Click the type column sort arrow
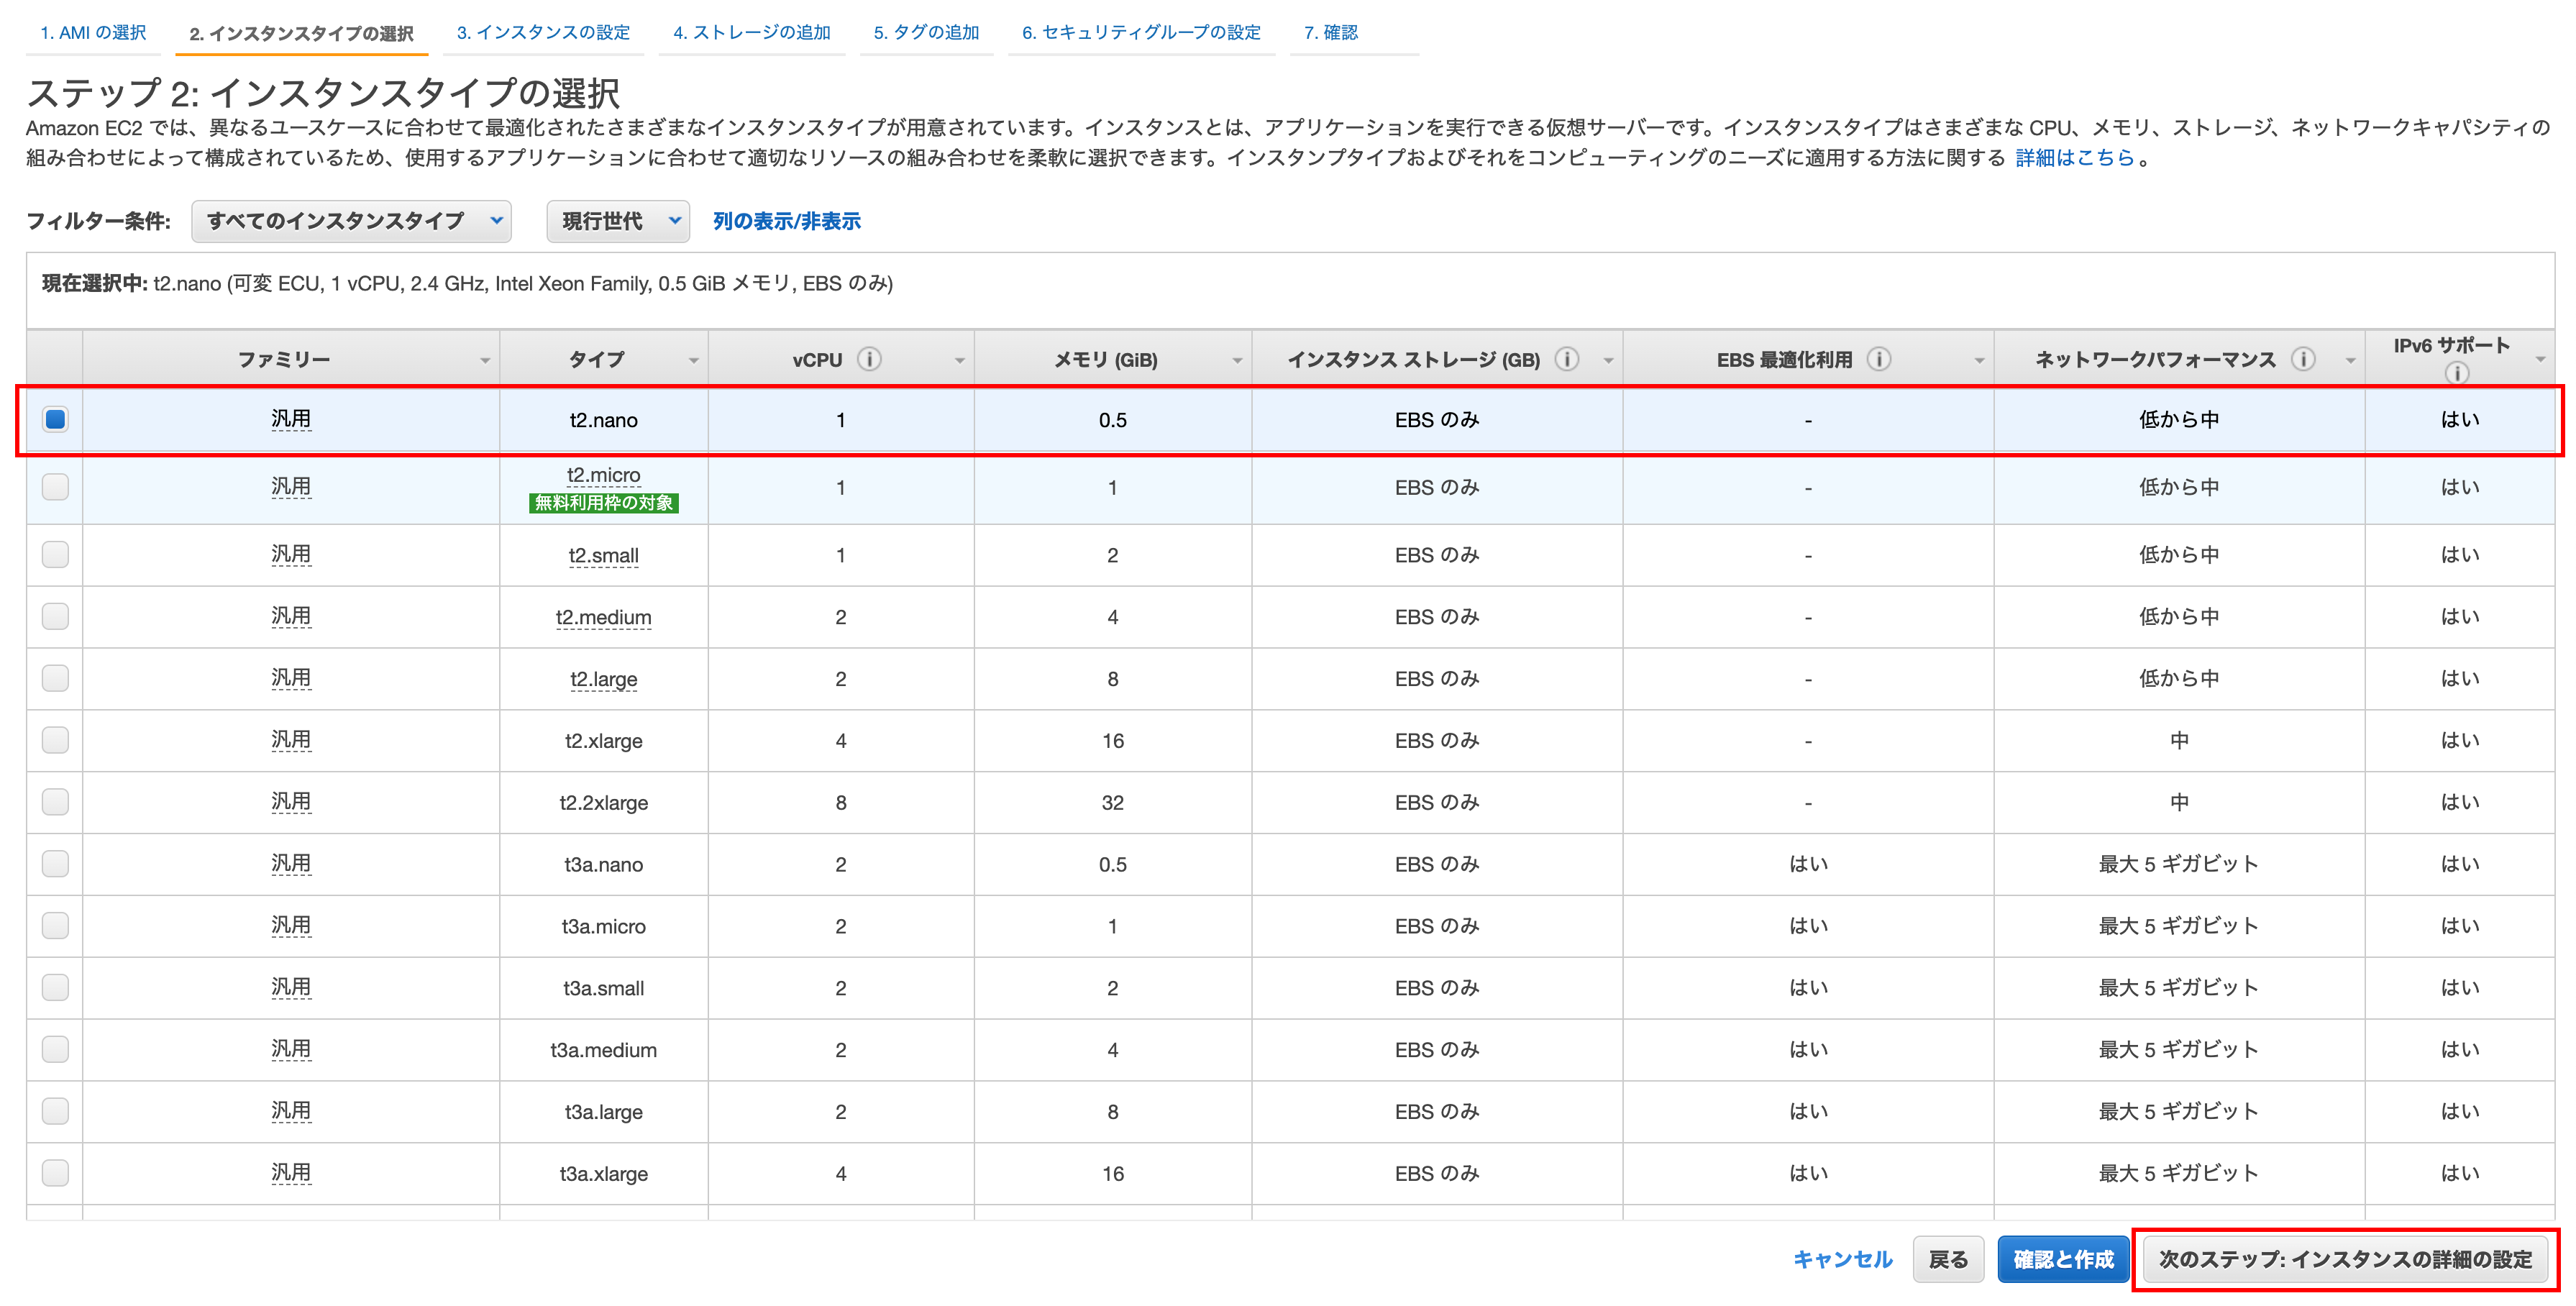This screenshot has width=2576, height=1306. [693, 361]
